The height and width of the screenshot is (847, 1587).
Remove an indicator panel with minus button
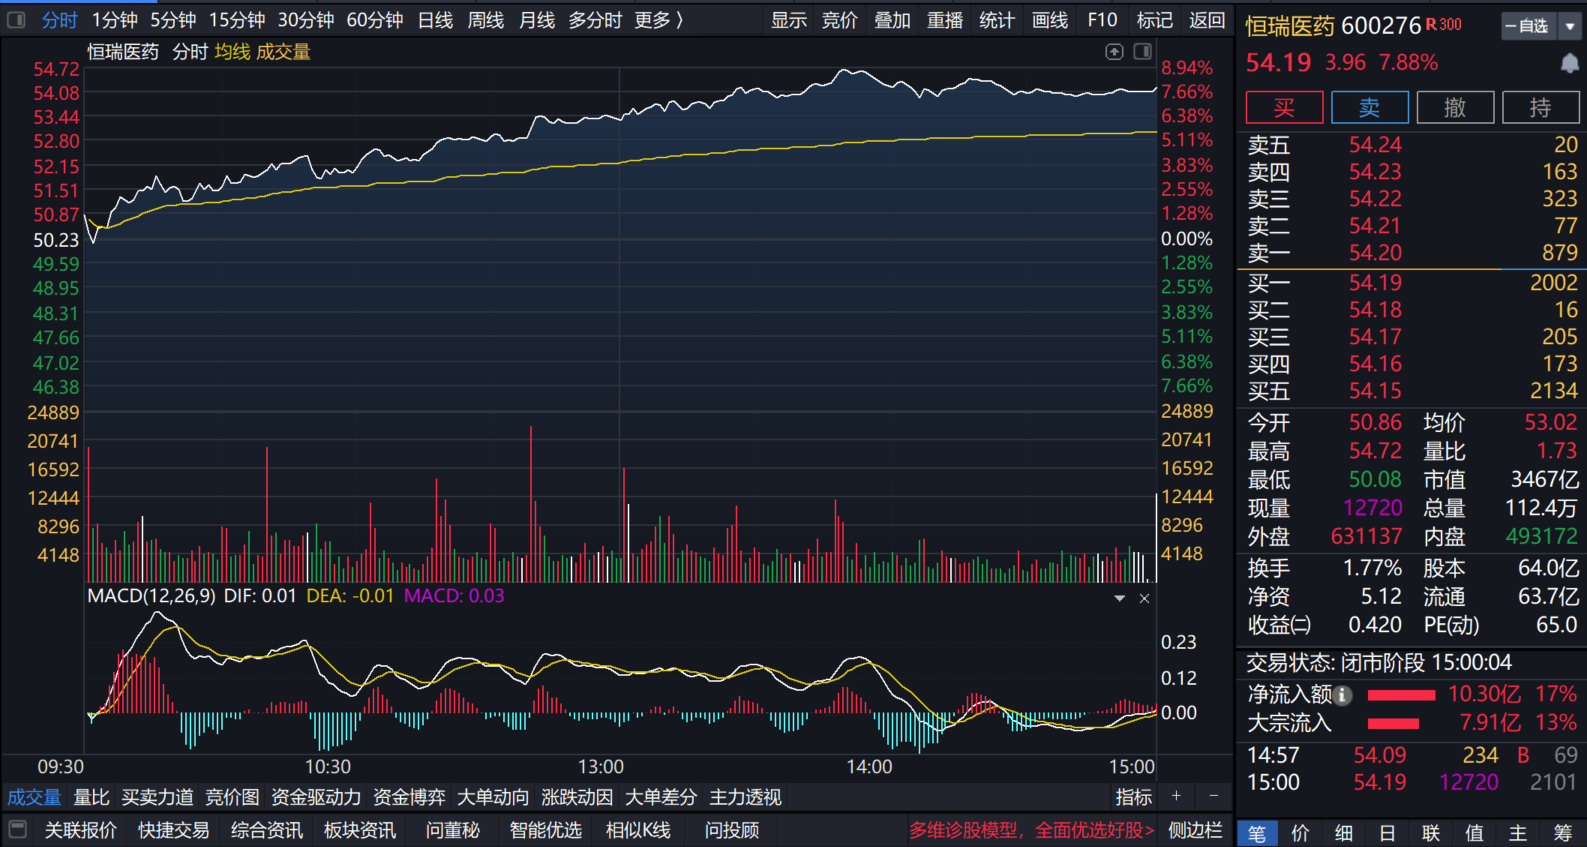coord(1213,796)
